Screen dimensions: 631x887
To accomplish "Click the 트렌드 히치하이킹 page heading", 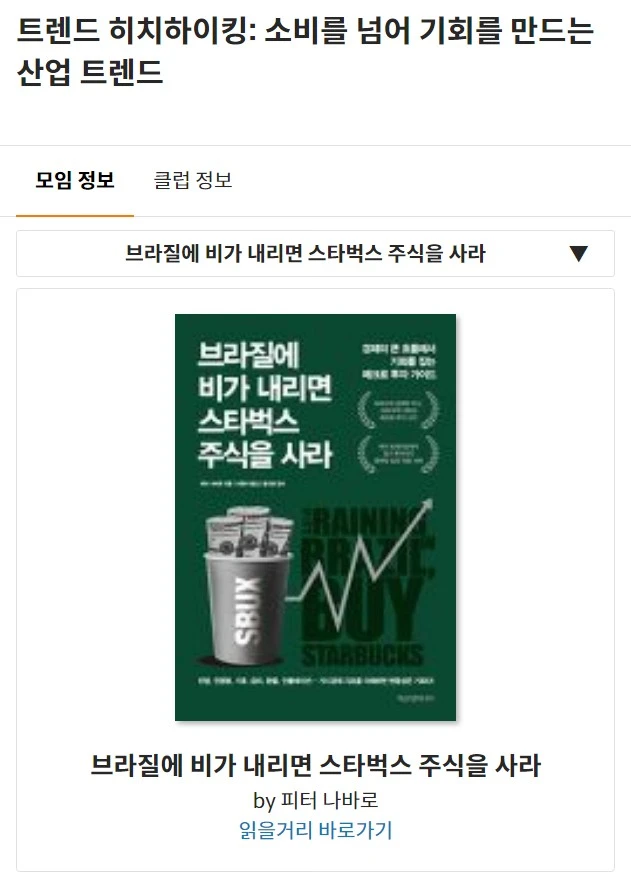I will [306, 51].
